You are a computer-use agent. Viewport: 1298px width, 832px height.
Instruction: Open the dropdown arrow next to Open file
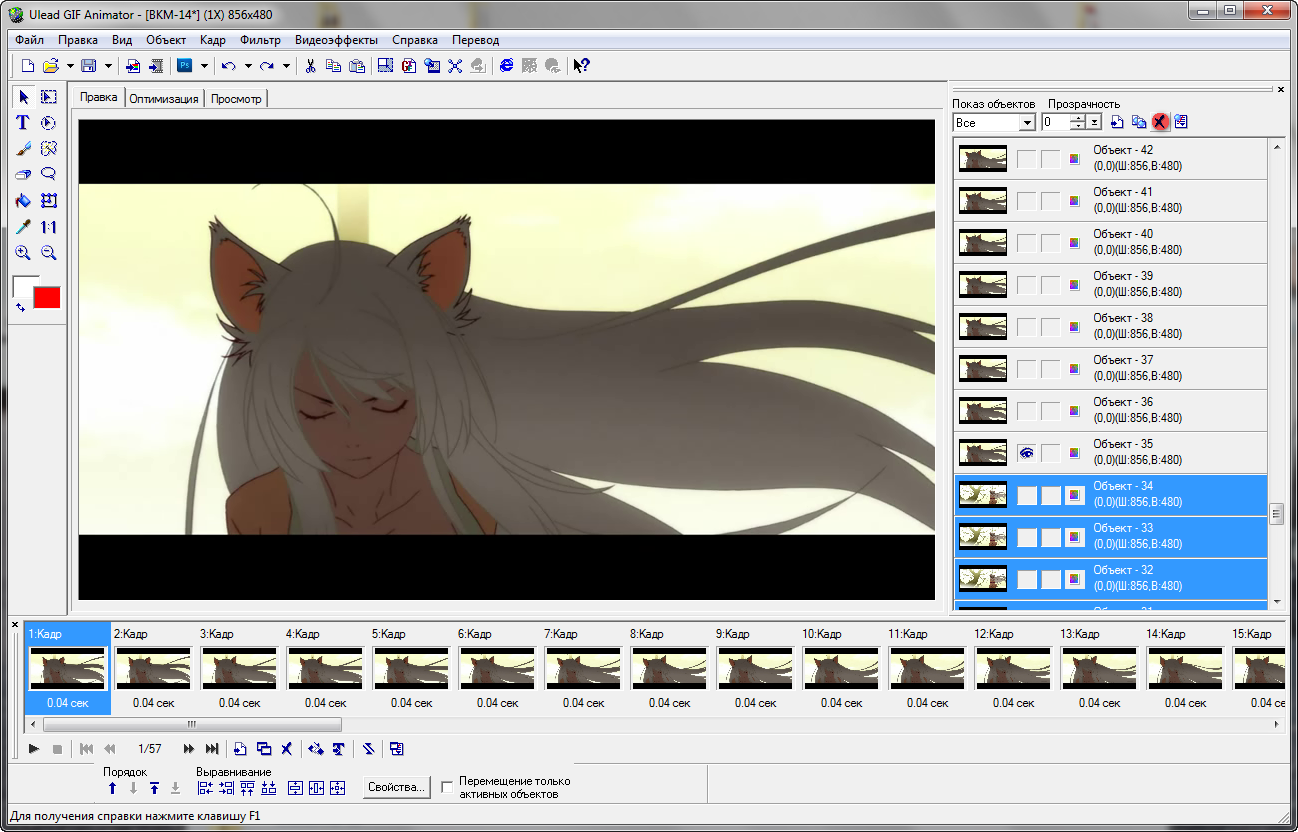point(70,66)
